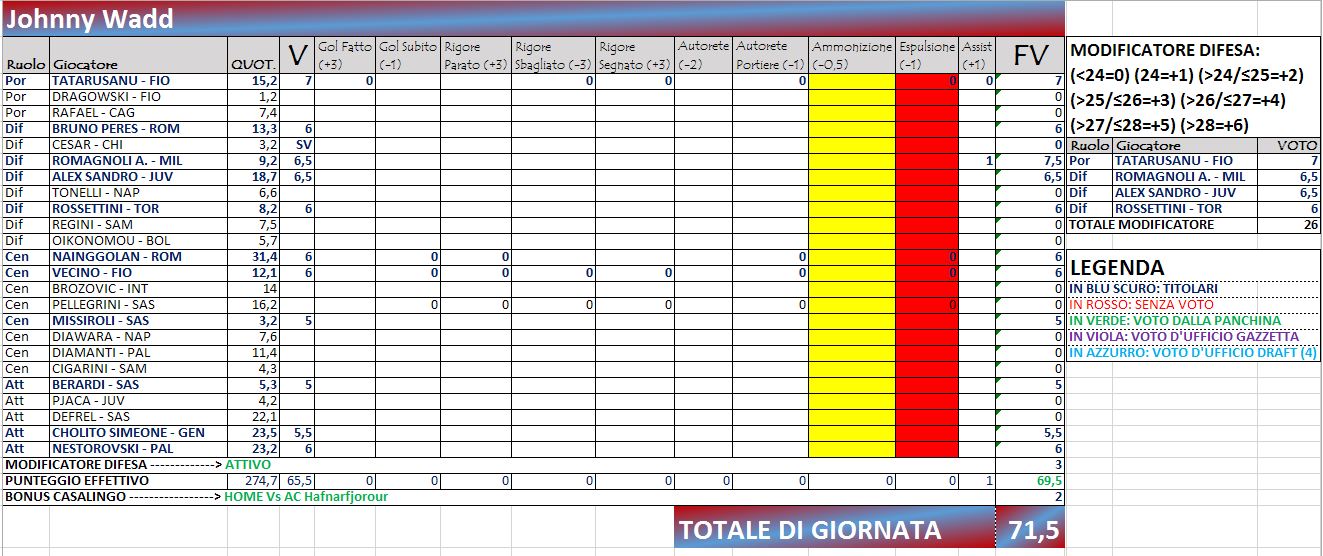Click the 'PELLEGRINI - SAS' cell

(138, 304)
